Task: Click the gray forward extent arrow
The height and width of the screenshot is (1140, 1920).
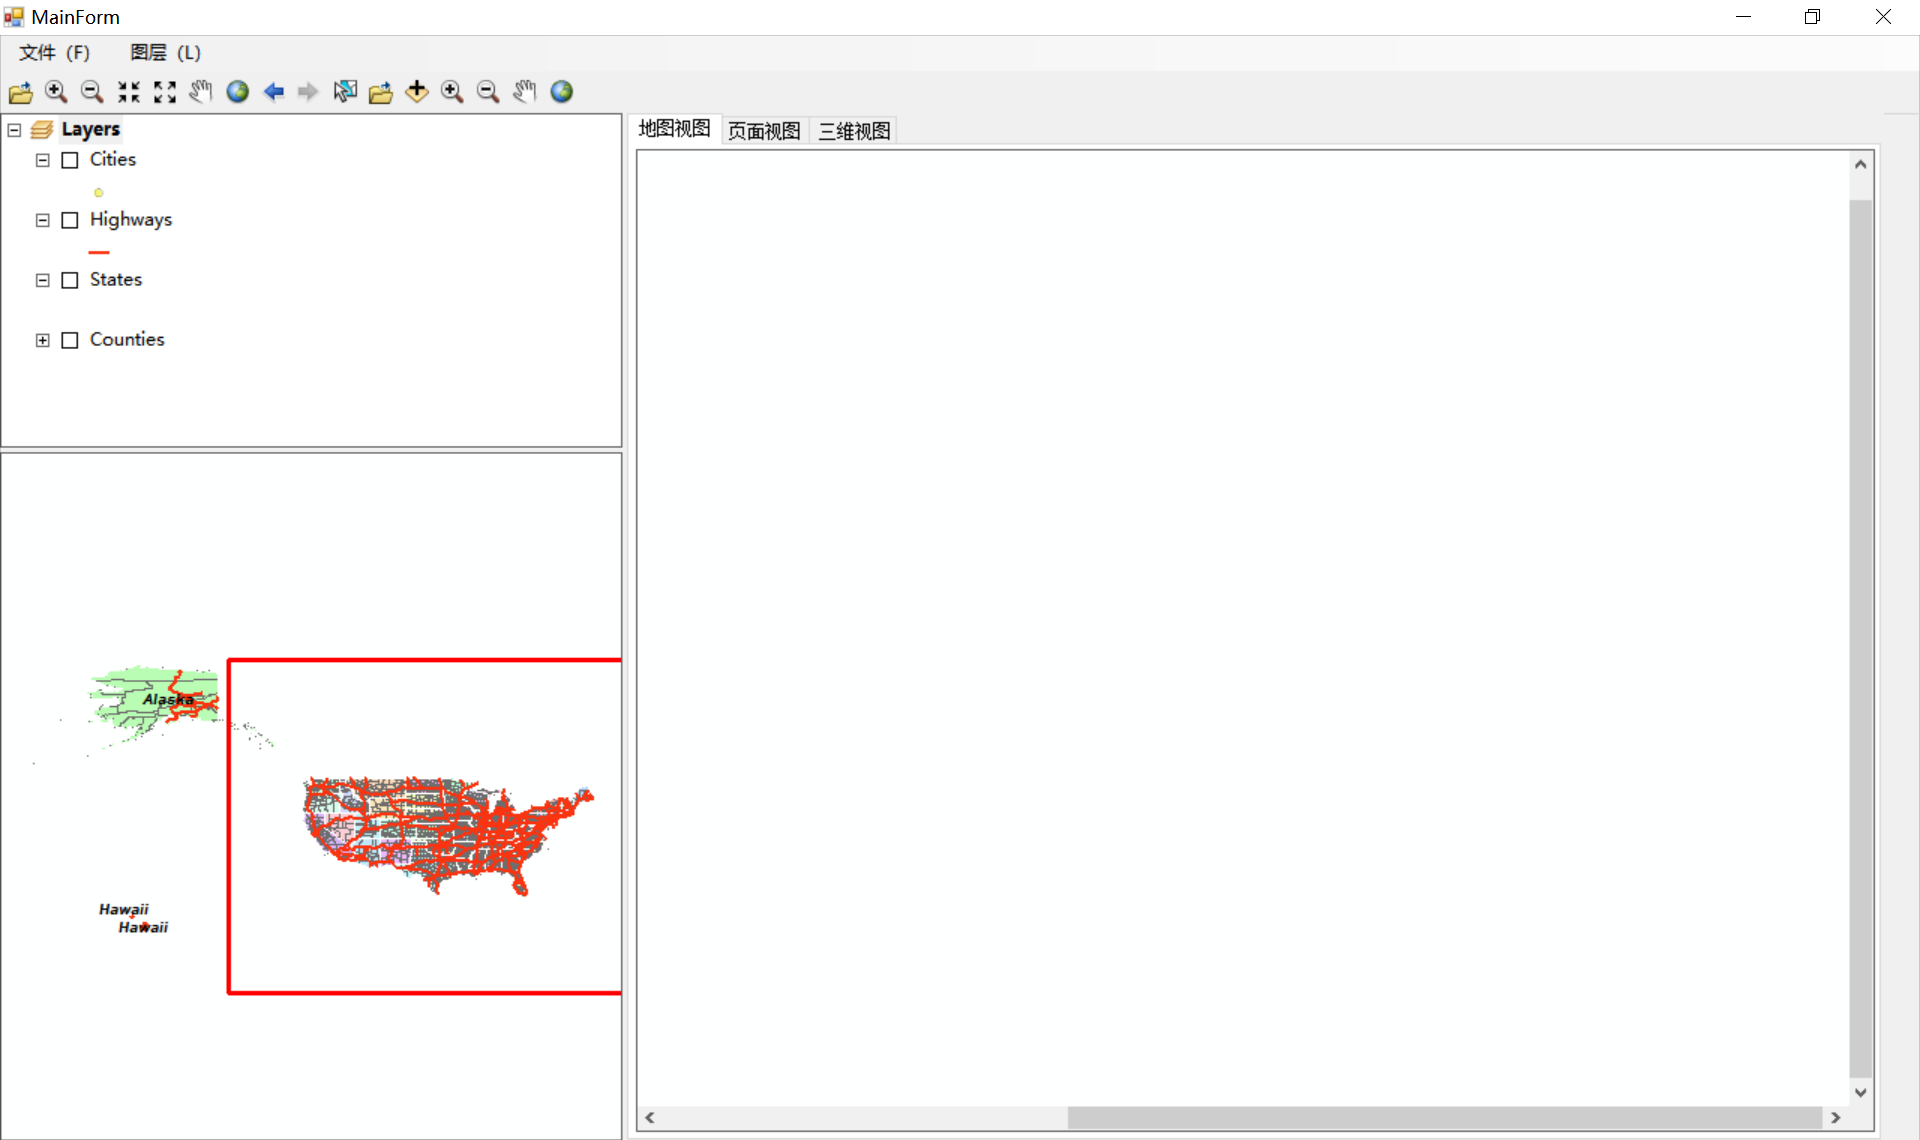Action: (308, 92)
